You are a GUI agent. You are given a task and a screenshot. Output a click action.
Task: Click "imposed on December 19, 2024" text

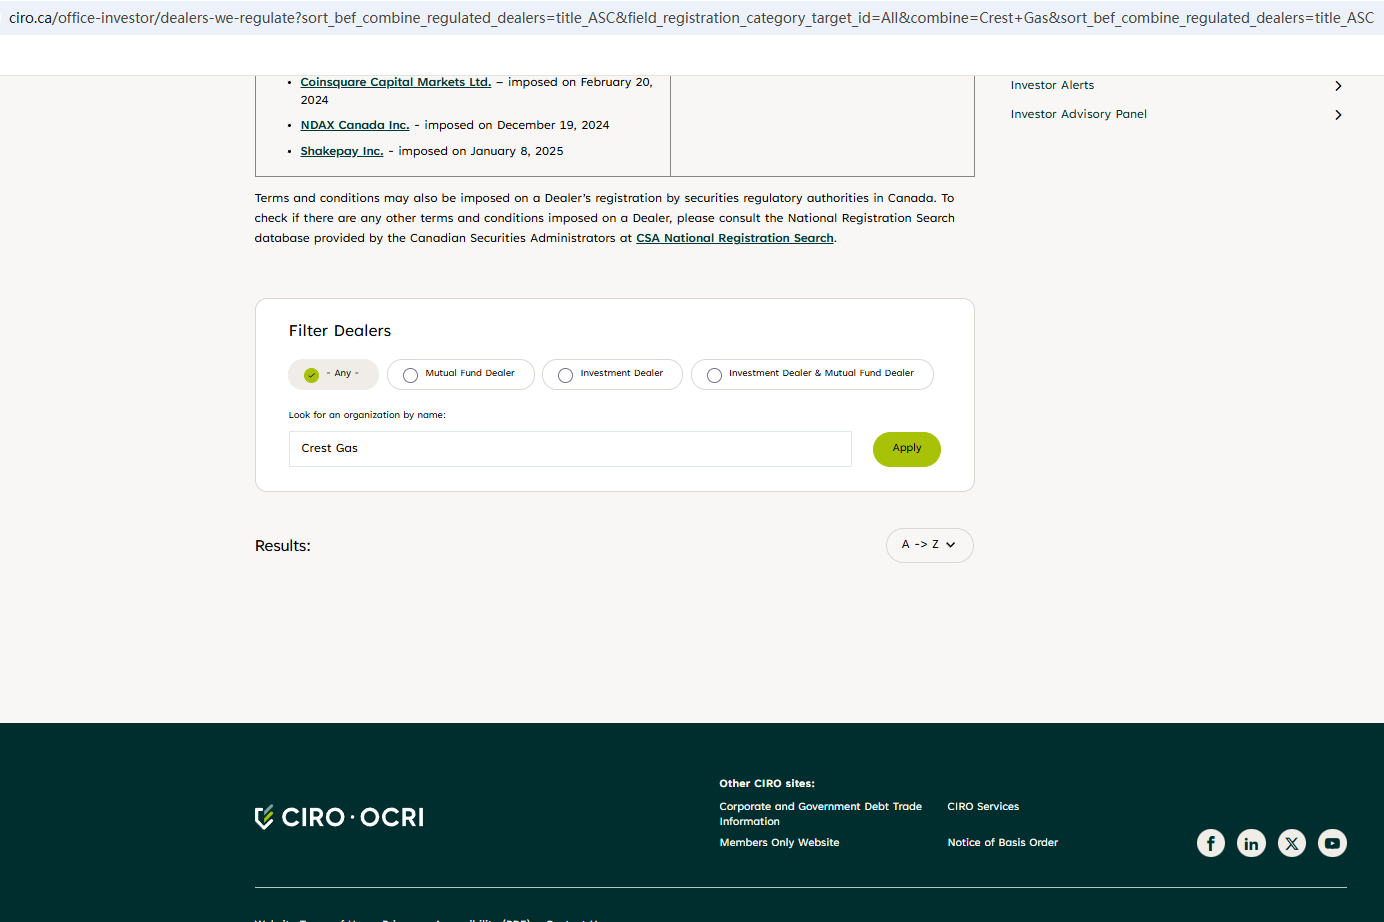pos(517,126)
